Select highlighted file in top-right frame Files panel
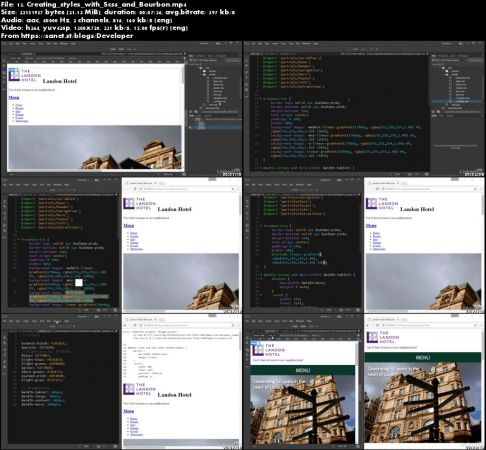The width and height of the screenshot is (486, 450). point(457,101)
